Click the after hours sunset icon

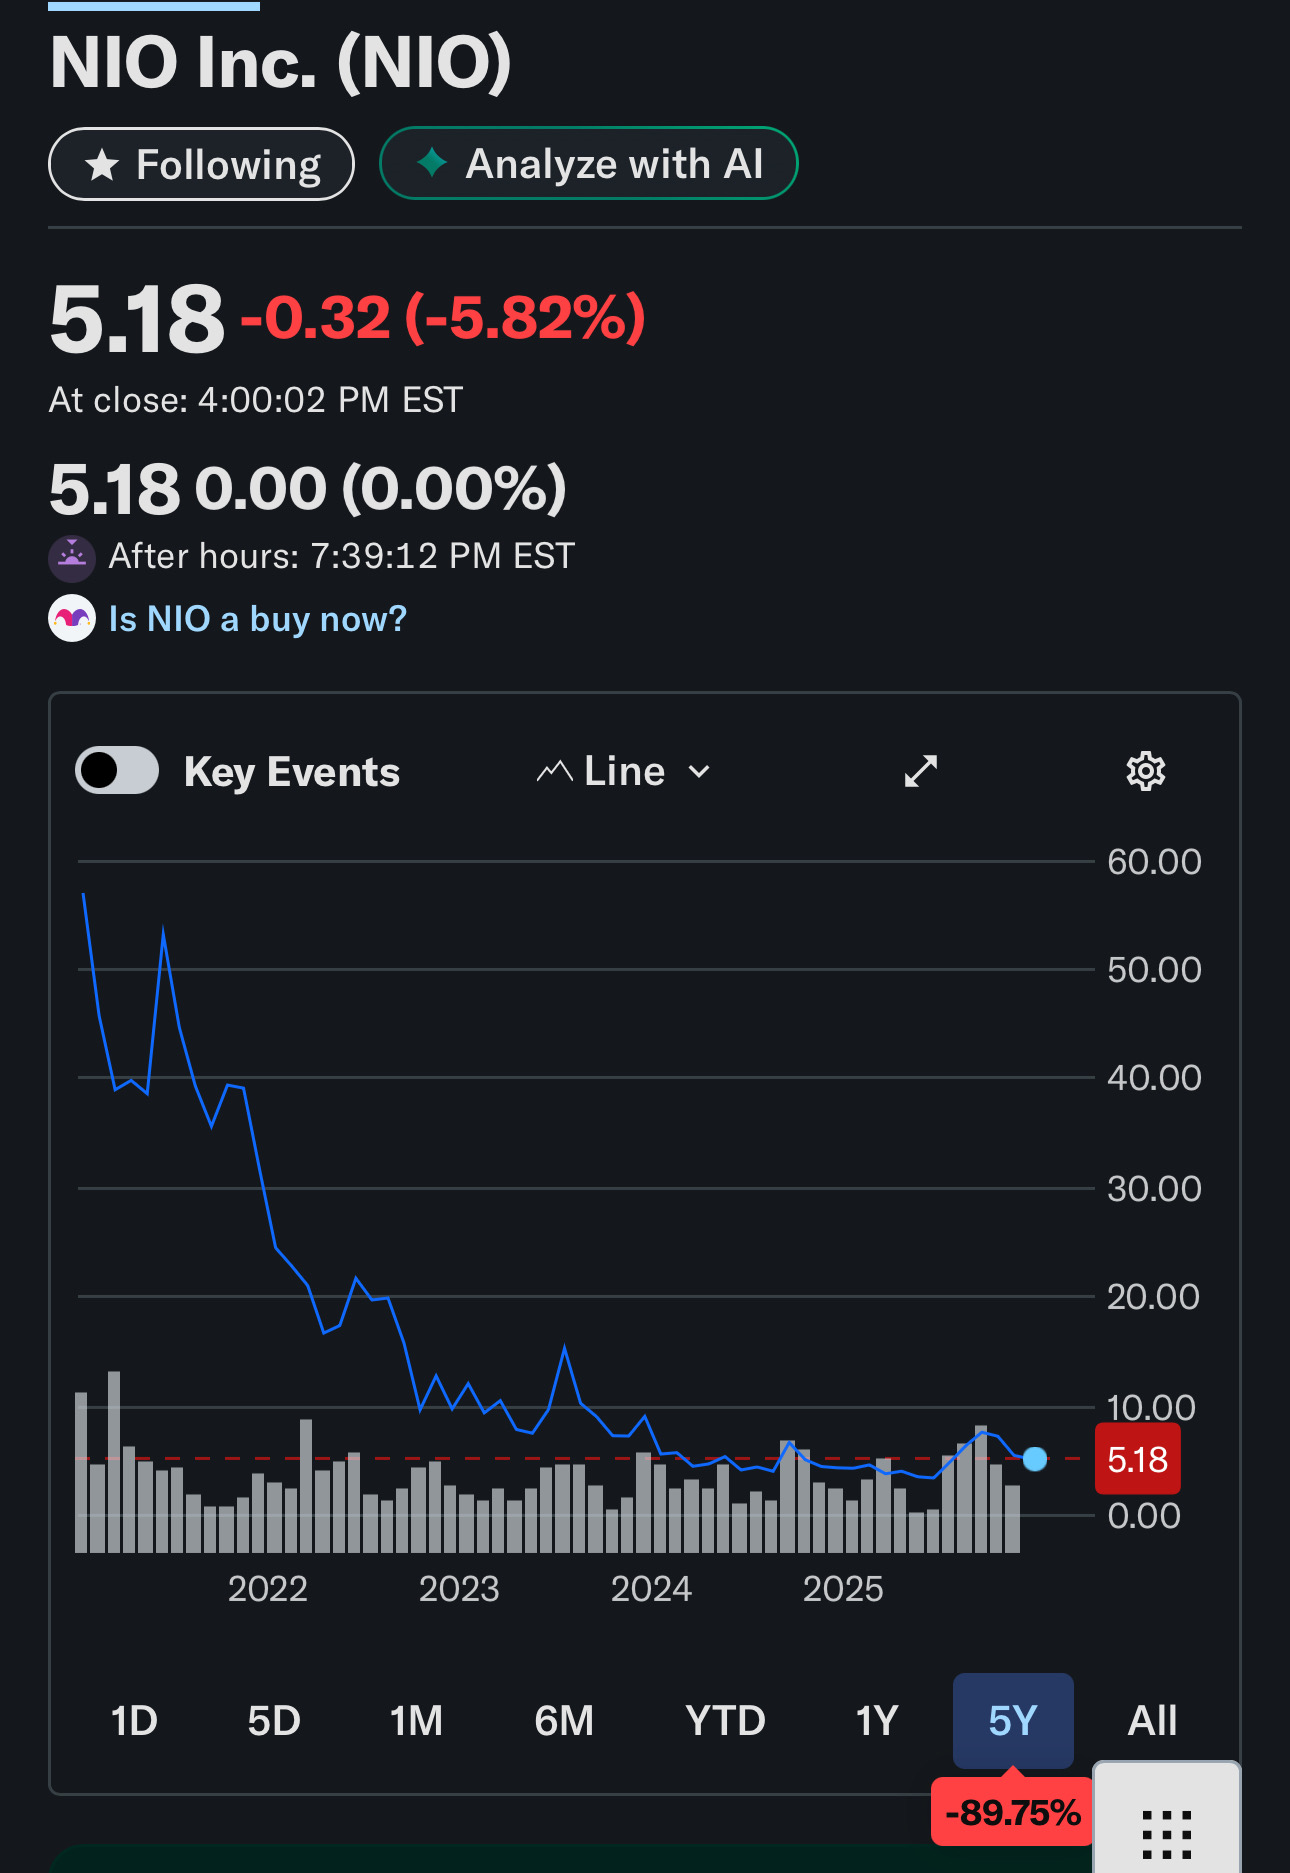coord(72,558)
